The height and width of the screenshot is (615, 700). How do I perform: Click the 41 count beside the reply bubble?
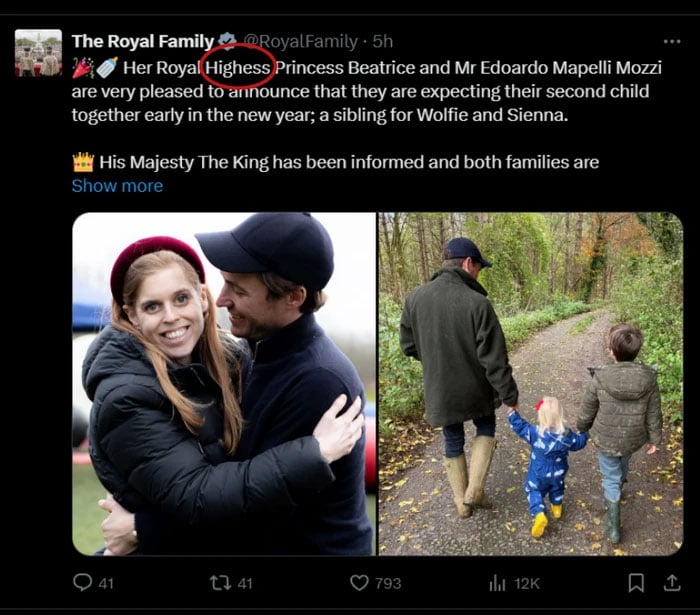point(107,583)
